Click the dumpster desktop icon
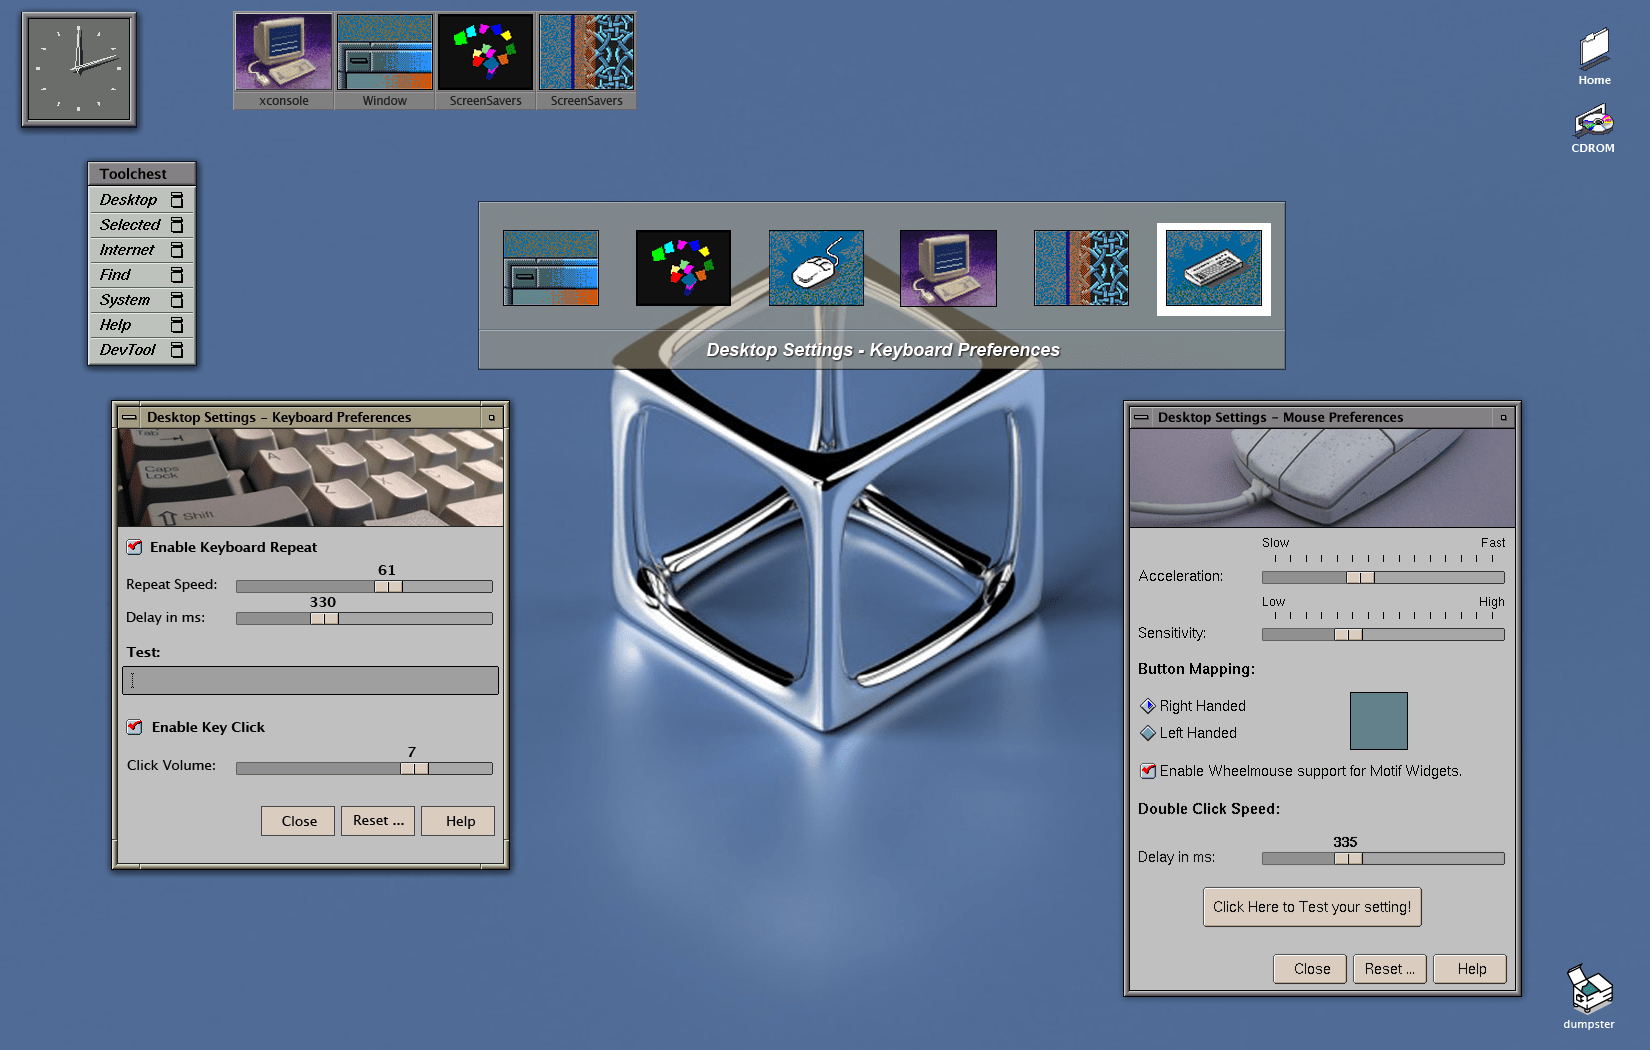 pyautogui.click(x=1589, y=996)
